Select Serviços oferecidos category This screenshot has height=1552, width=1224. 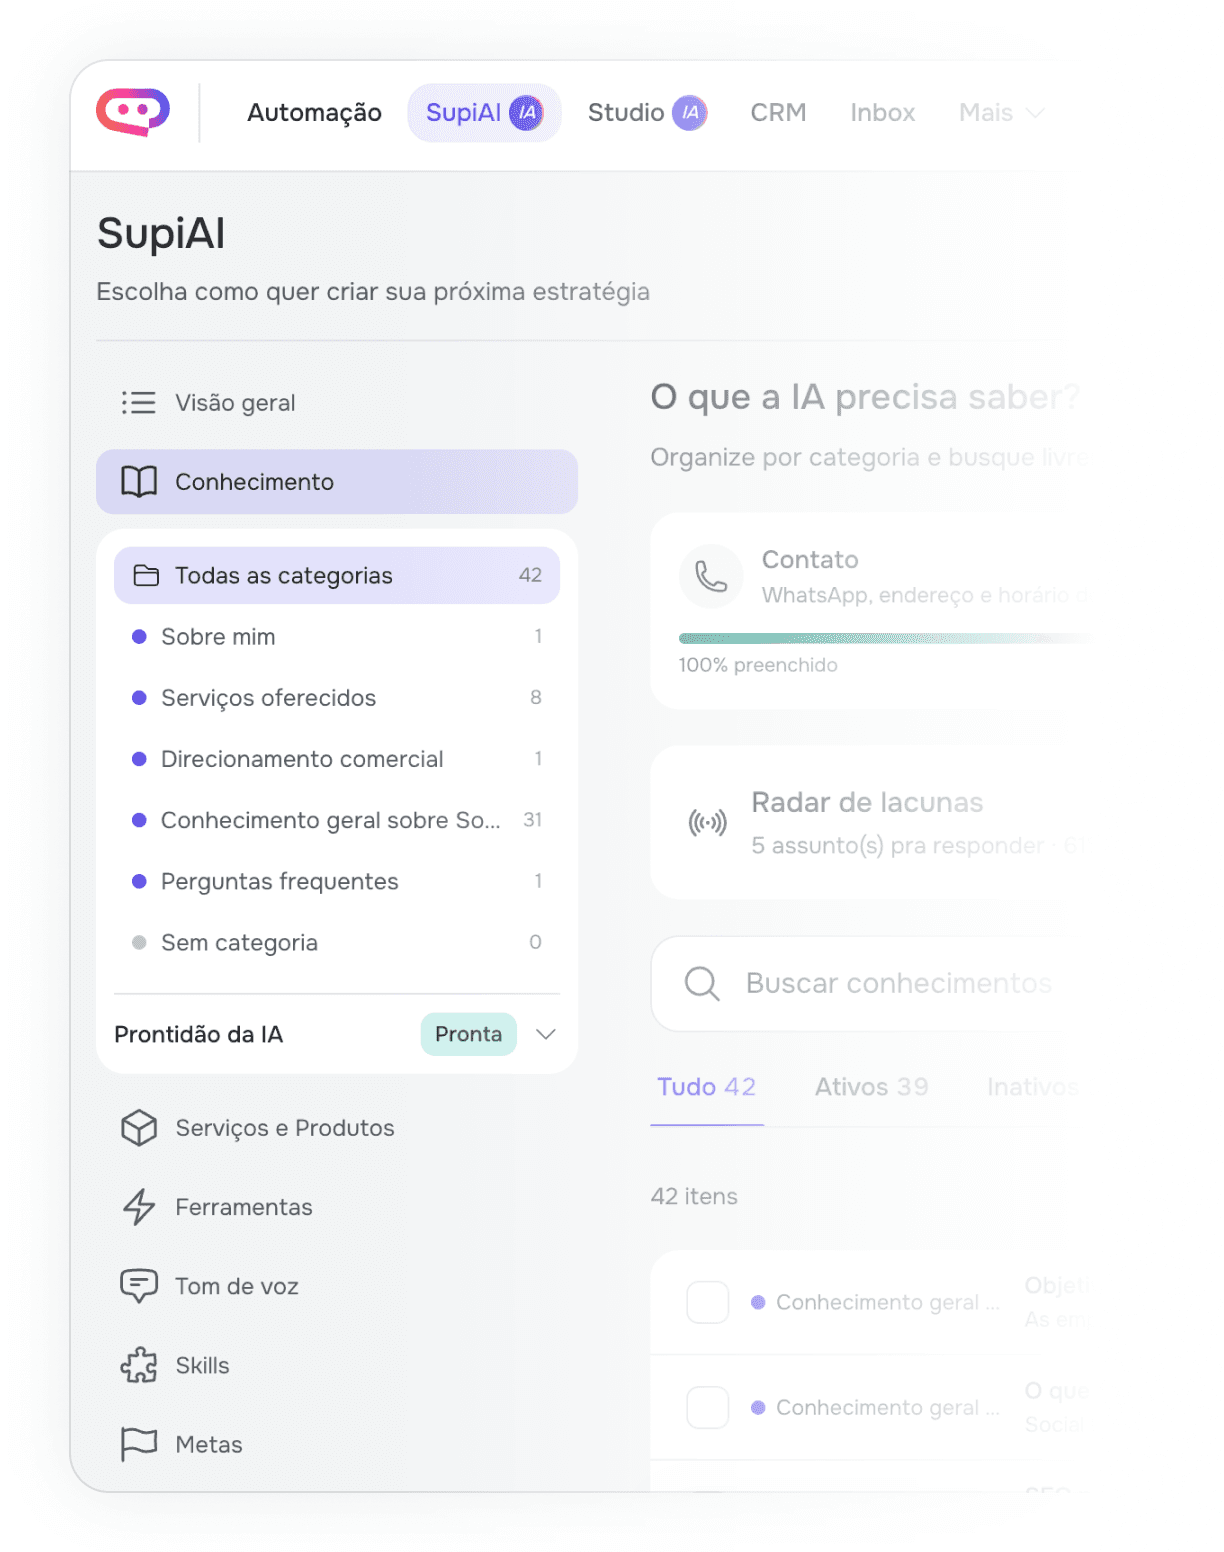(x=337, y=698)
